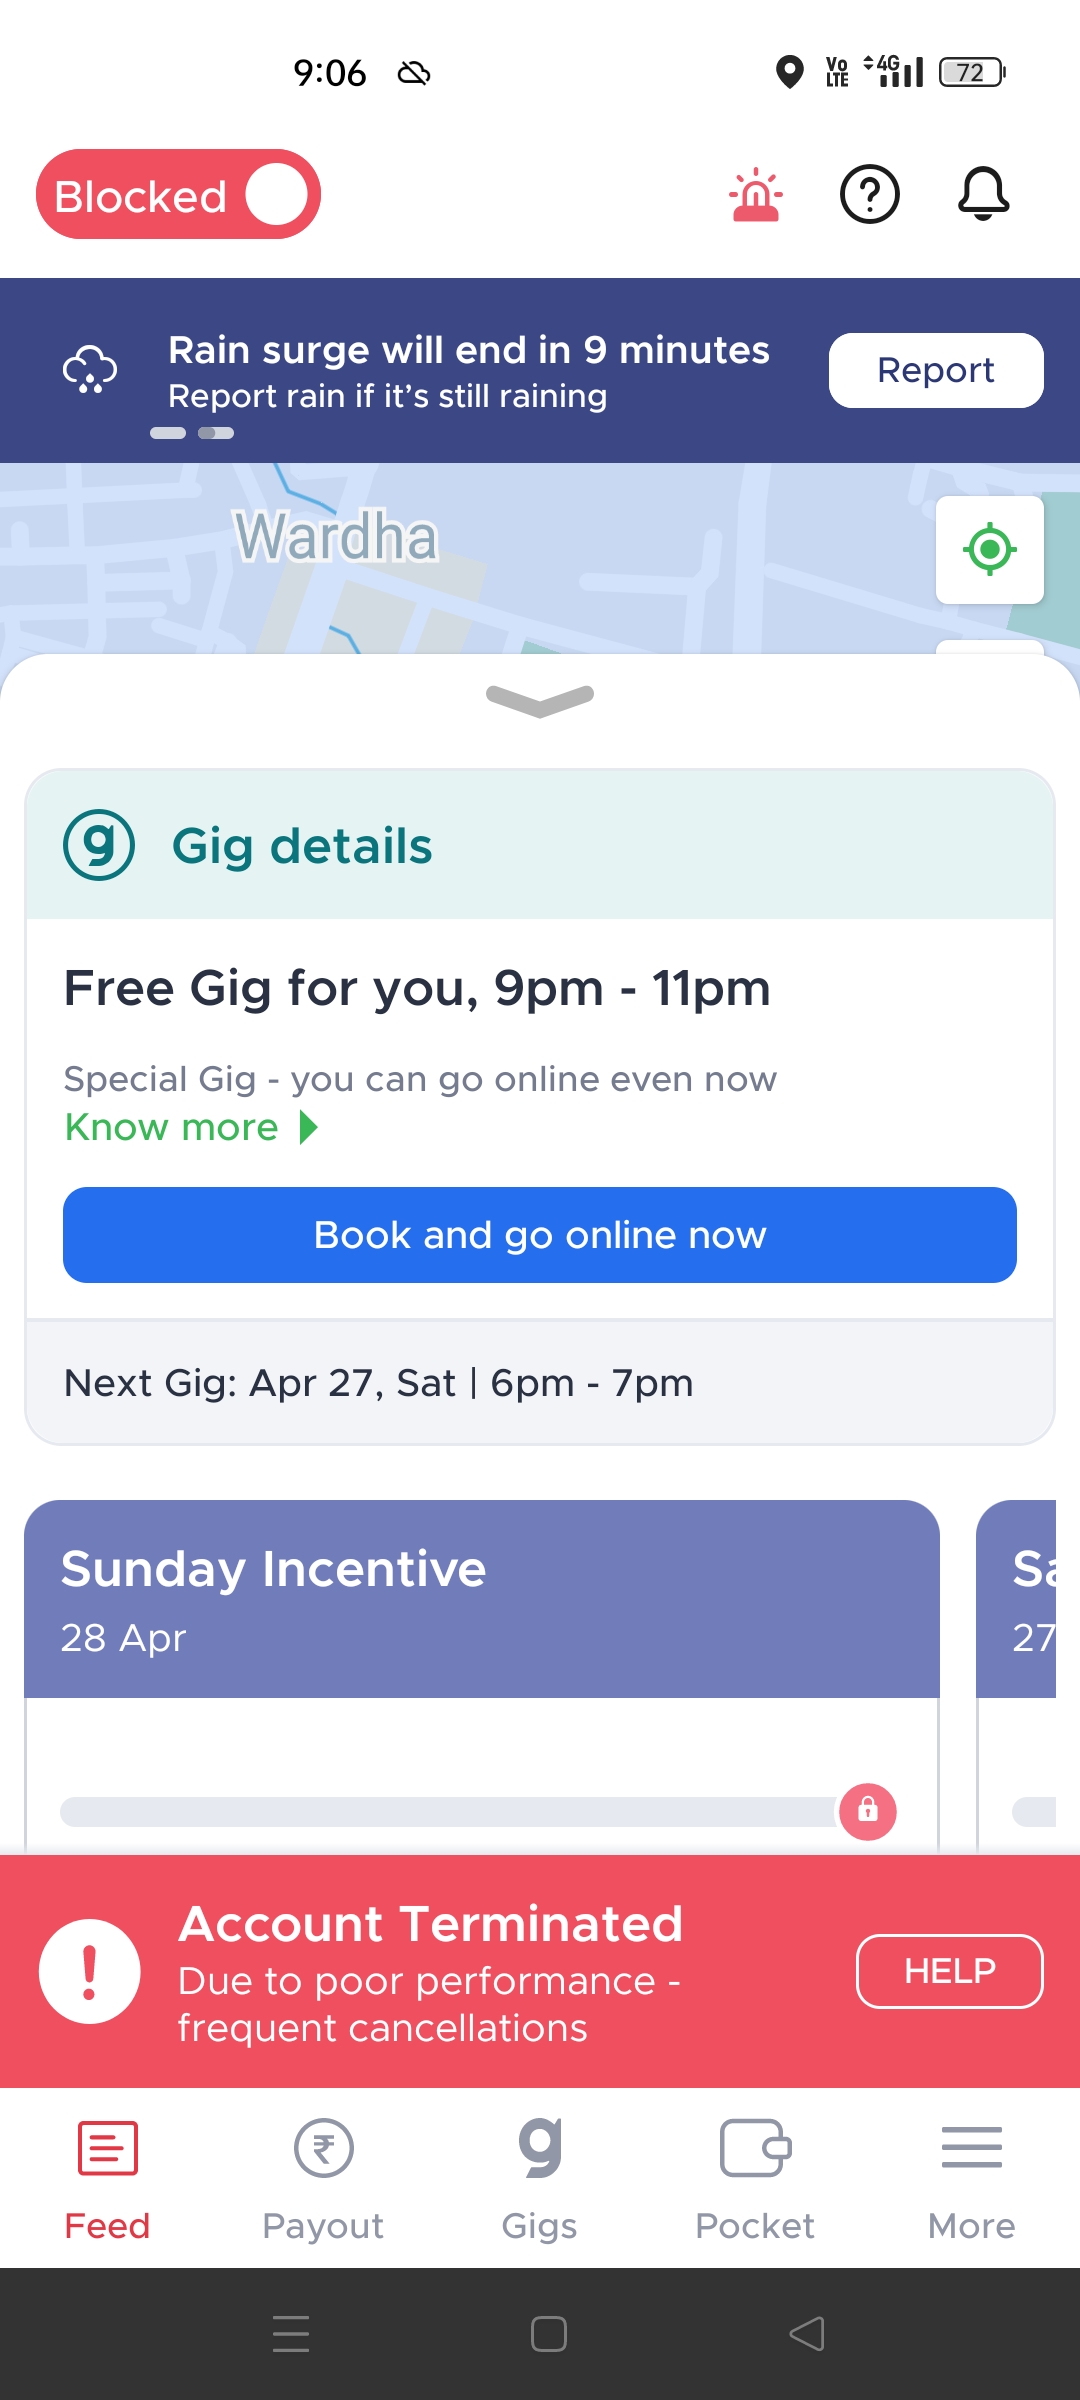Open help via question mark icon
The image size is (1080, 2400).
[870, 194]
